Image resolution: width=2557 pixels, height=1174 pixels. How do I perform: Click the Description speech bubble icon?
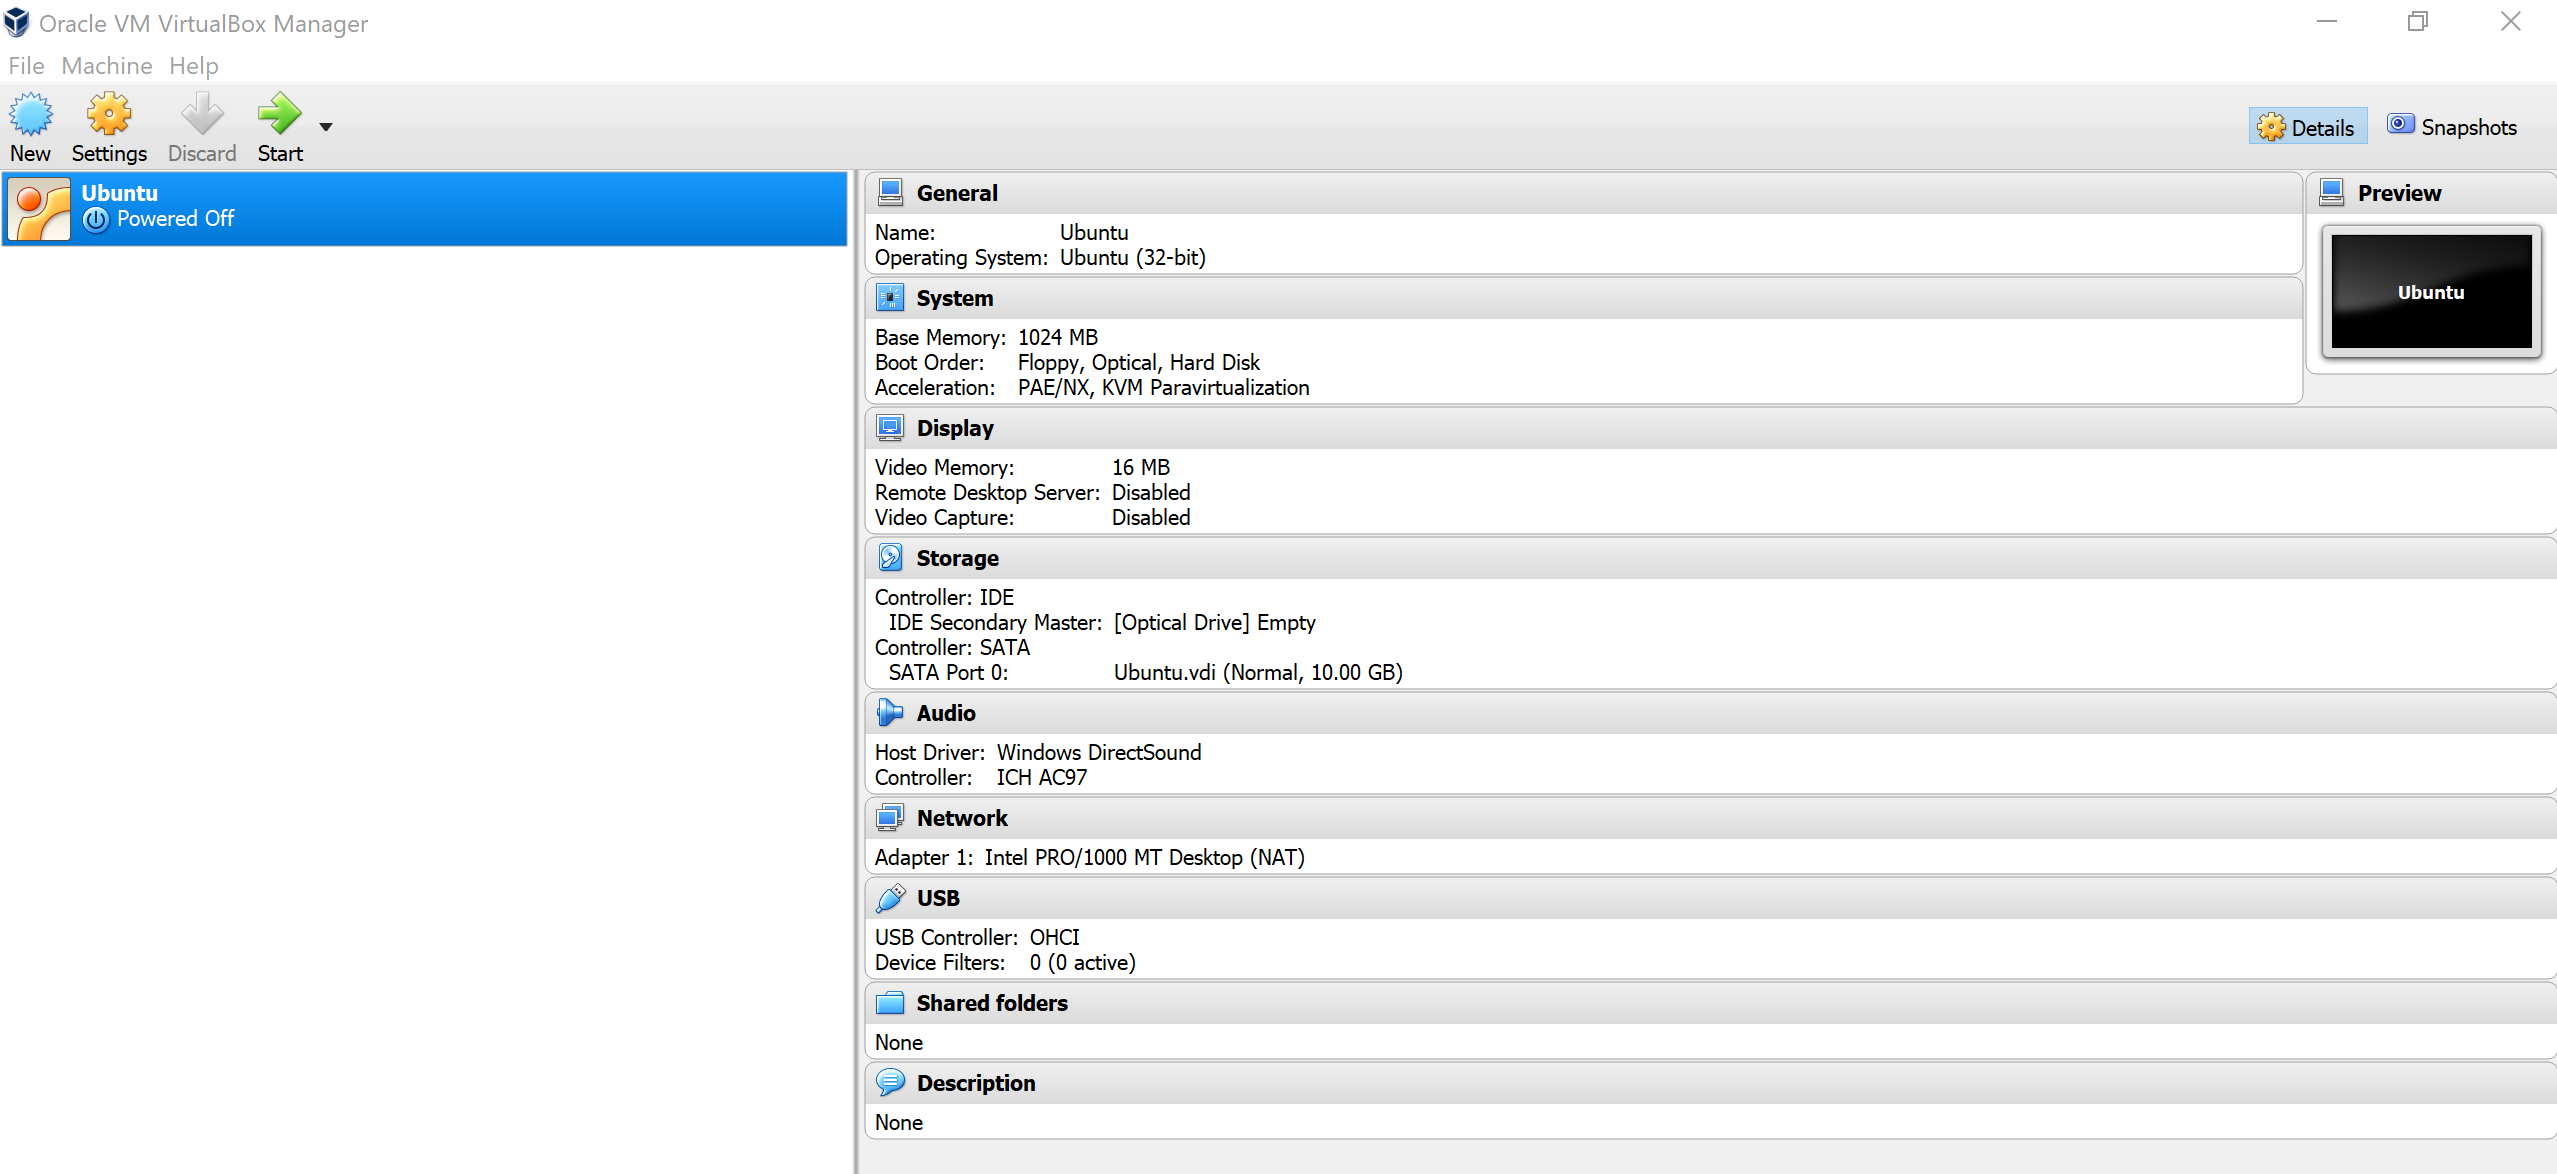point(890,1083)
